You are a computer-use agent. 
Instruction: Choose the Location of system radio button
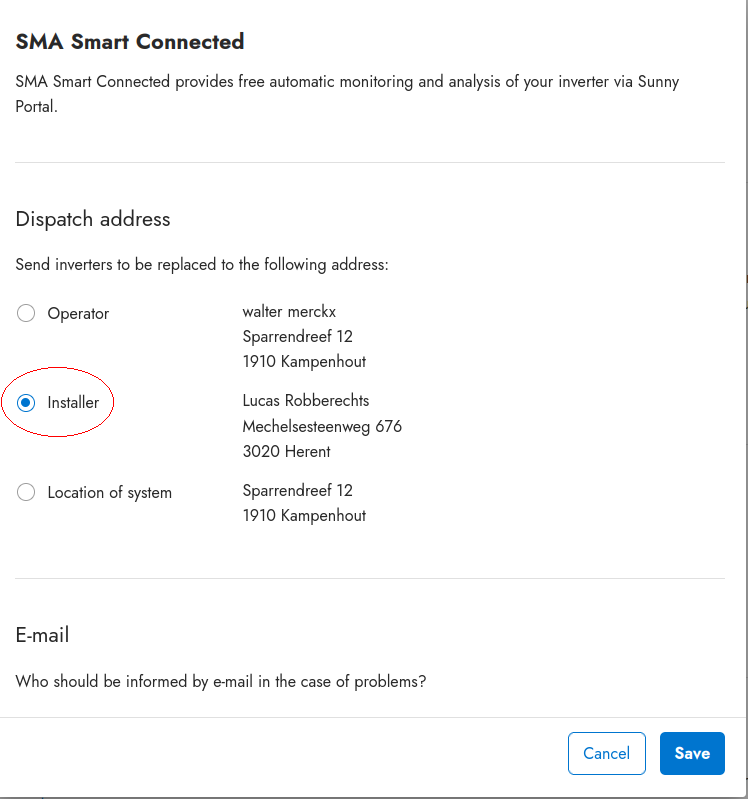[x=26, y=492]
